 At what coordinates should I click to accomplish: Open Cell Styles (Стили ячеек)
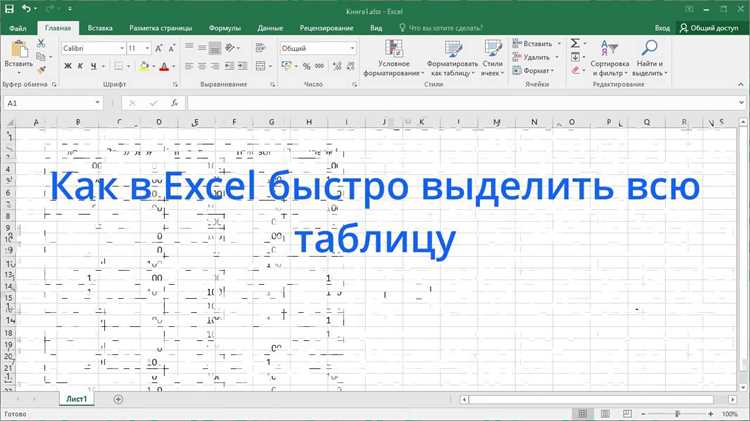coord(492,58)
